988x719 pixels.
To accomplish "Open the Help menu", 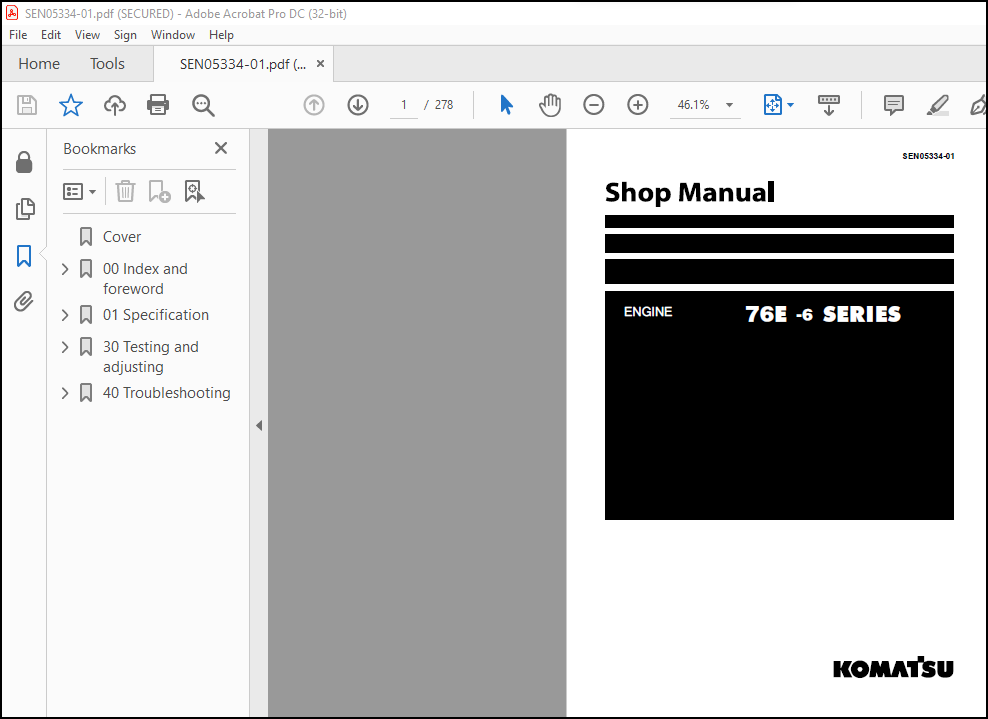I will pos(221,35).
